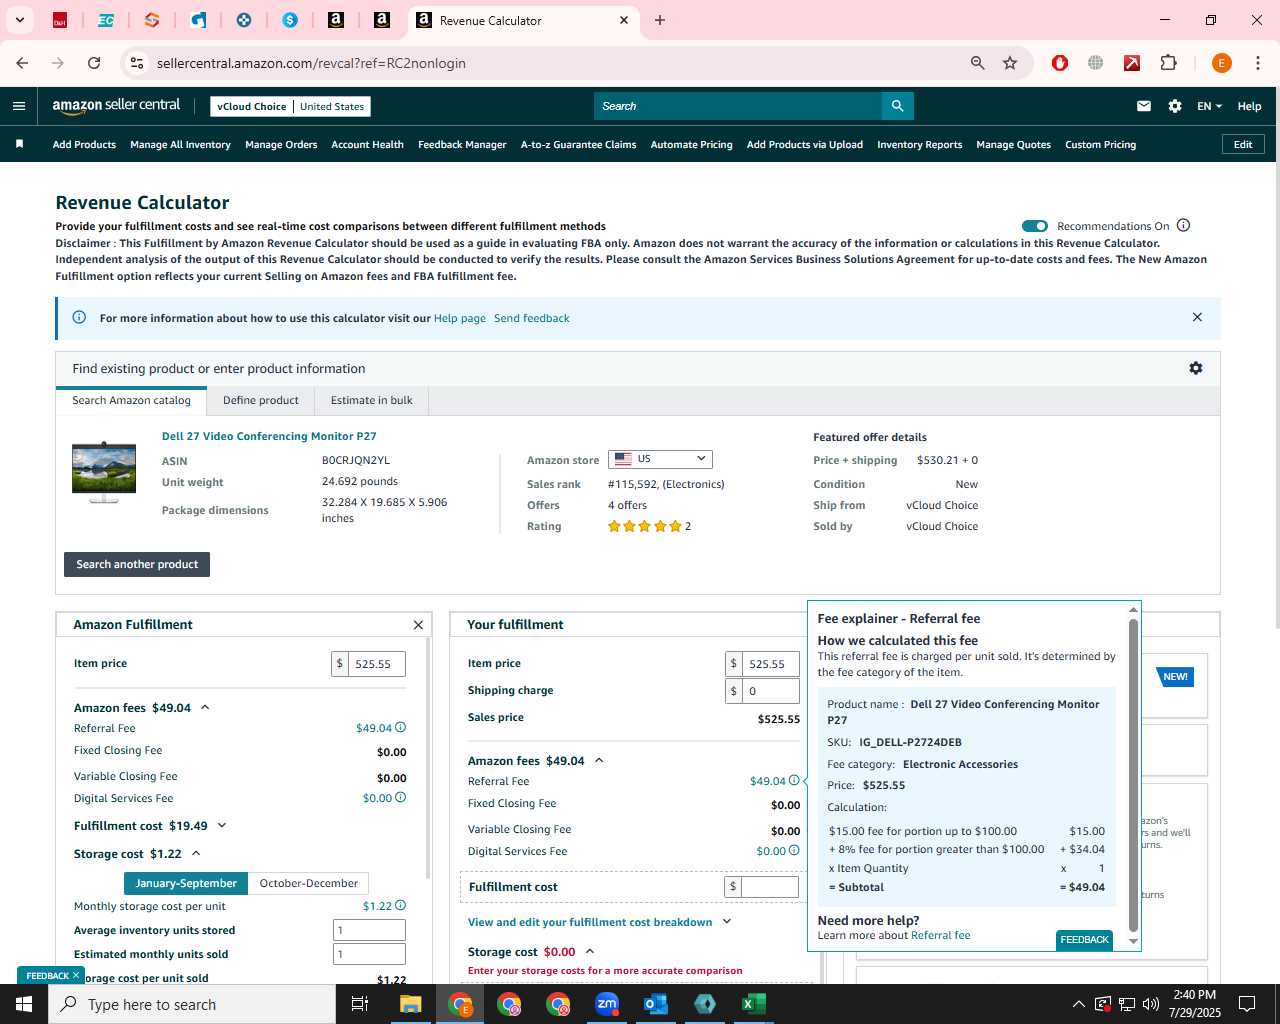Click the Fulfillment cost input field
1280x1024 pixels.
coord(770,886)
